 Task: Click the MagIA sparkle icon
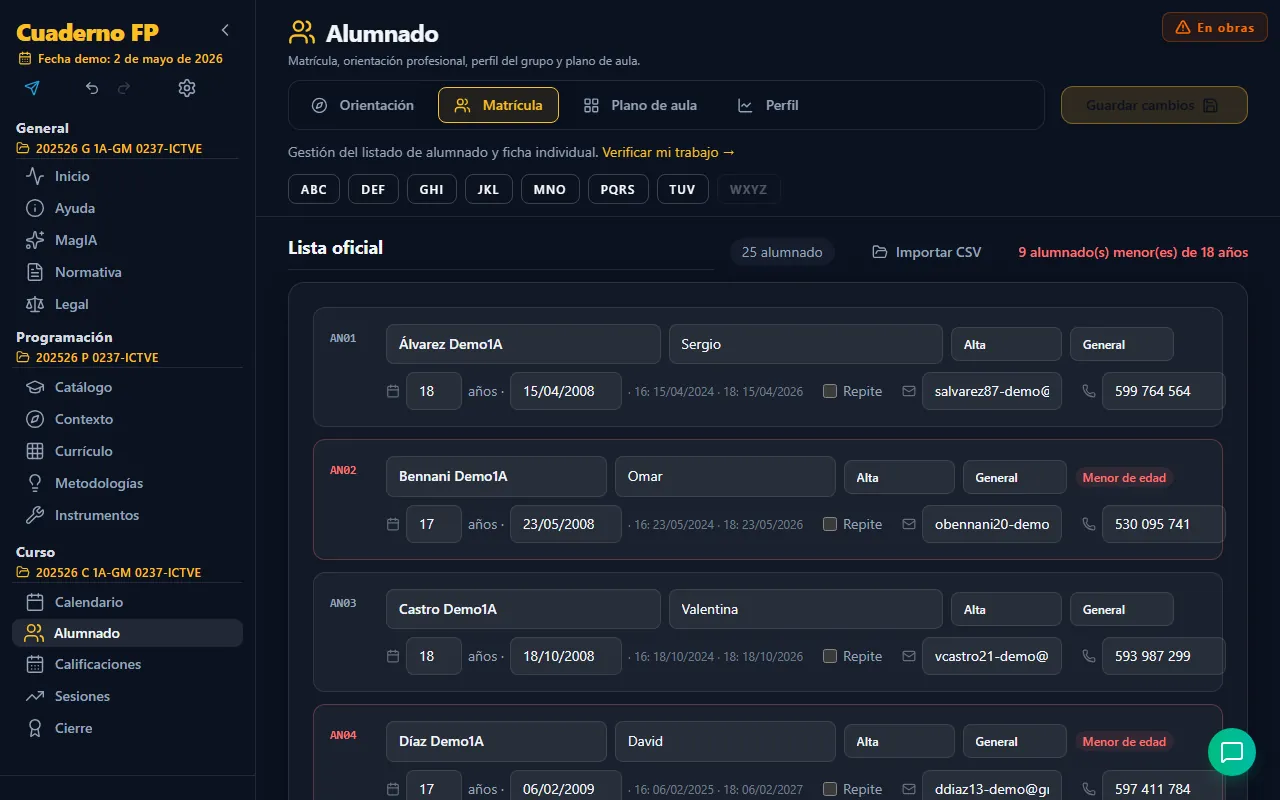pos(35,240)
